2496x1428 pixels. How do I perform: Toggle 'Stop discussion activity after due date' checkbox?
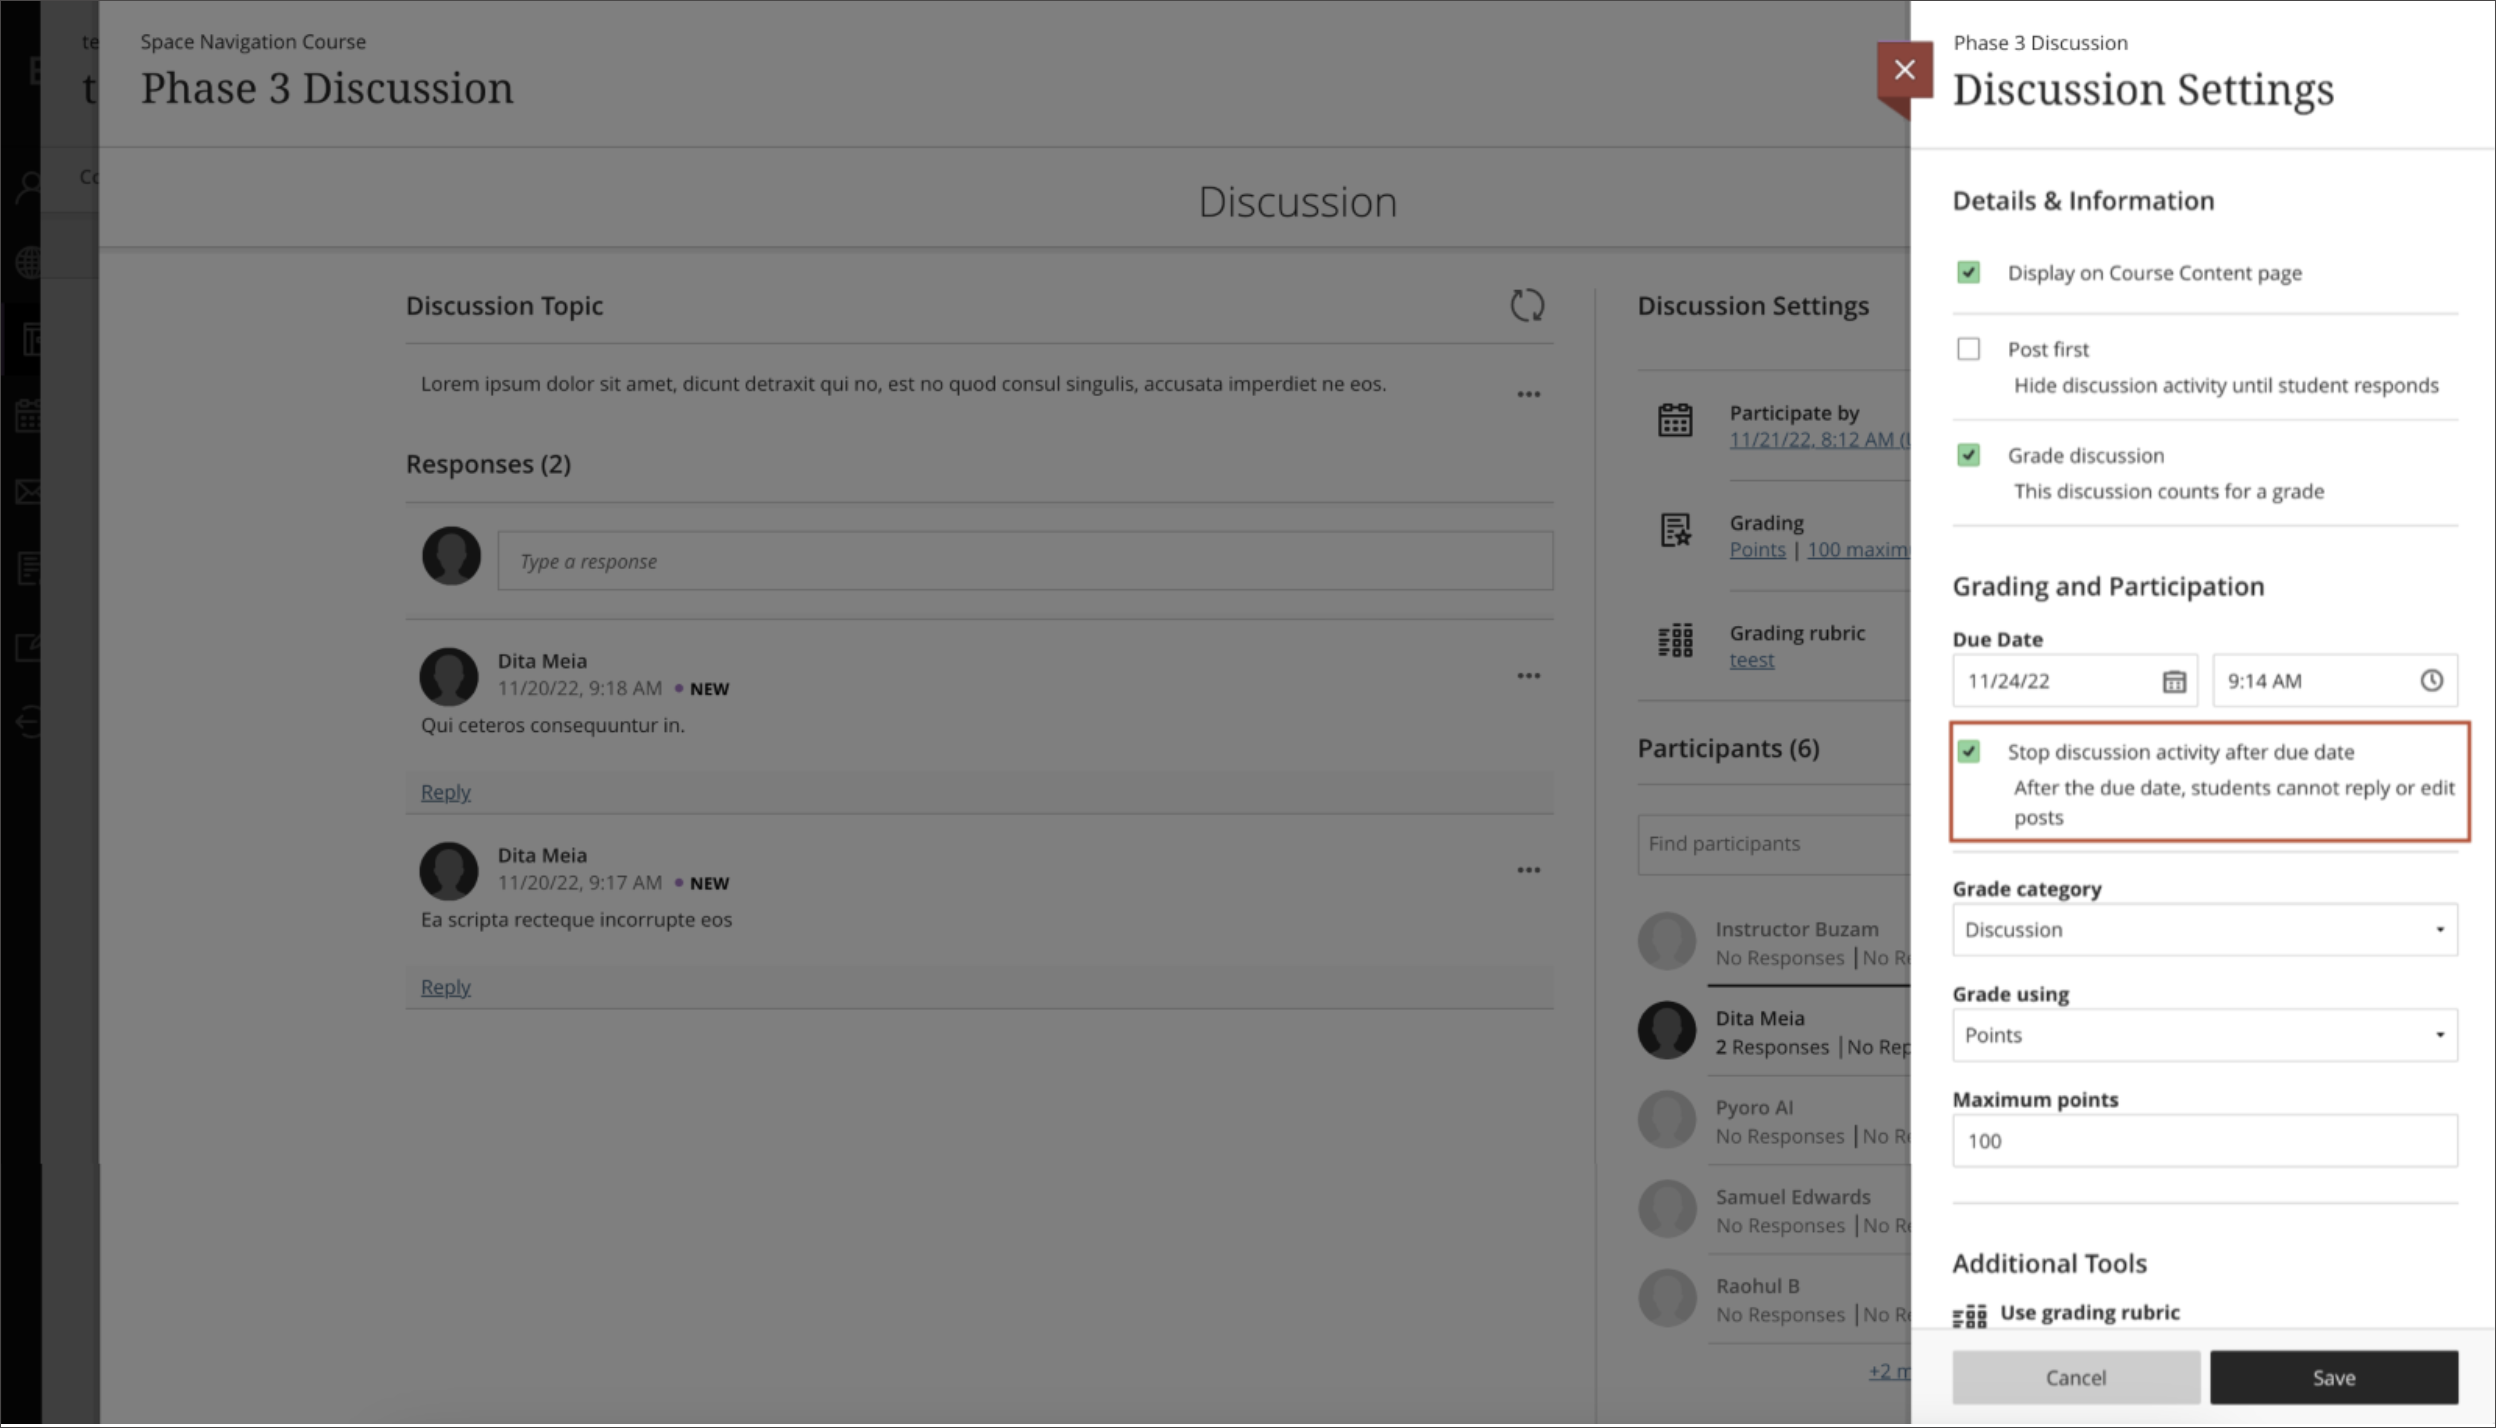coord(1970,751)
